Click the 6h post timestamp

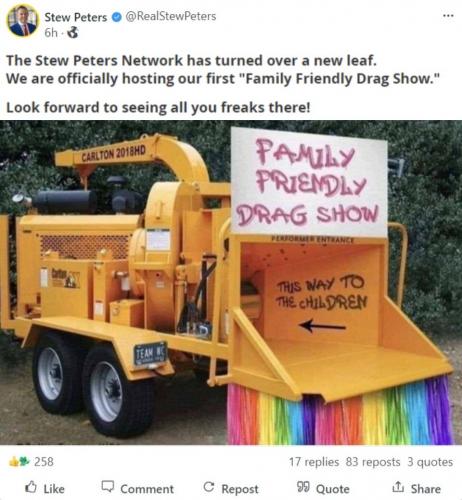point(51,33)
